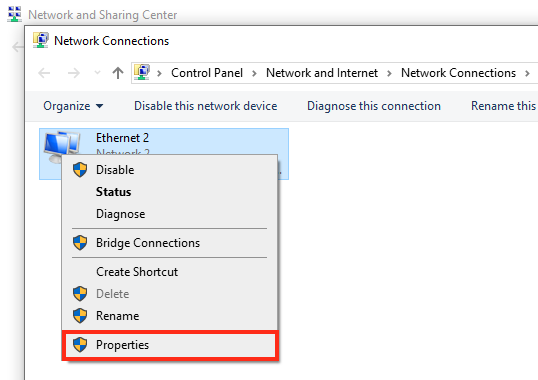Viewport: 538px width, 380px height.
Task: Click the address bar location icon
Action: tap(142, 72)
